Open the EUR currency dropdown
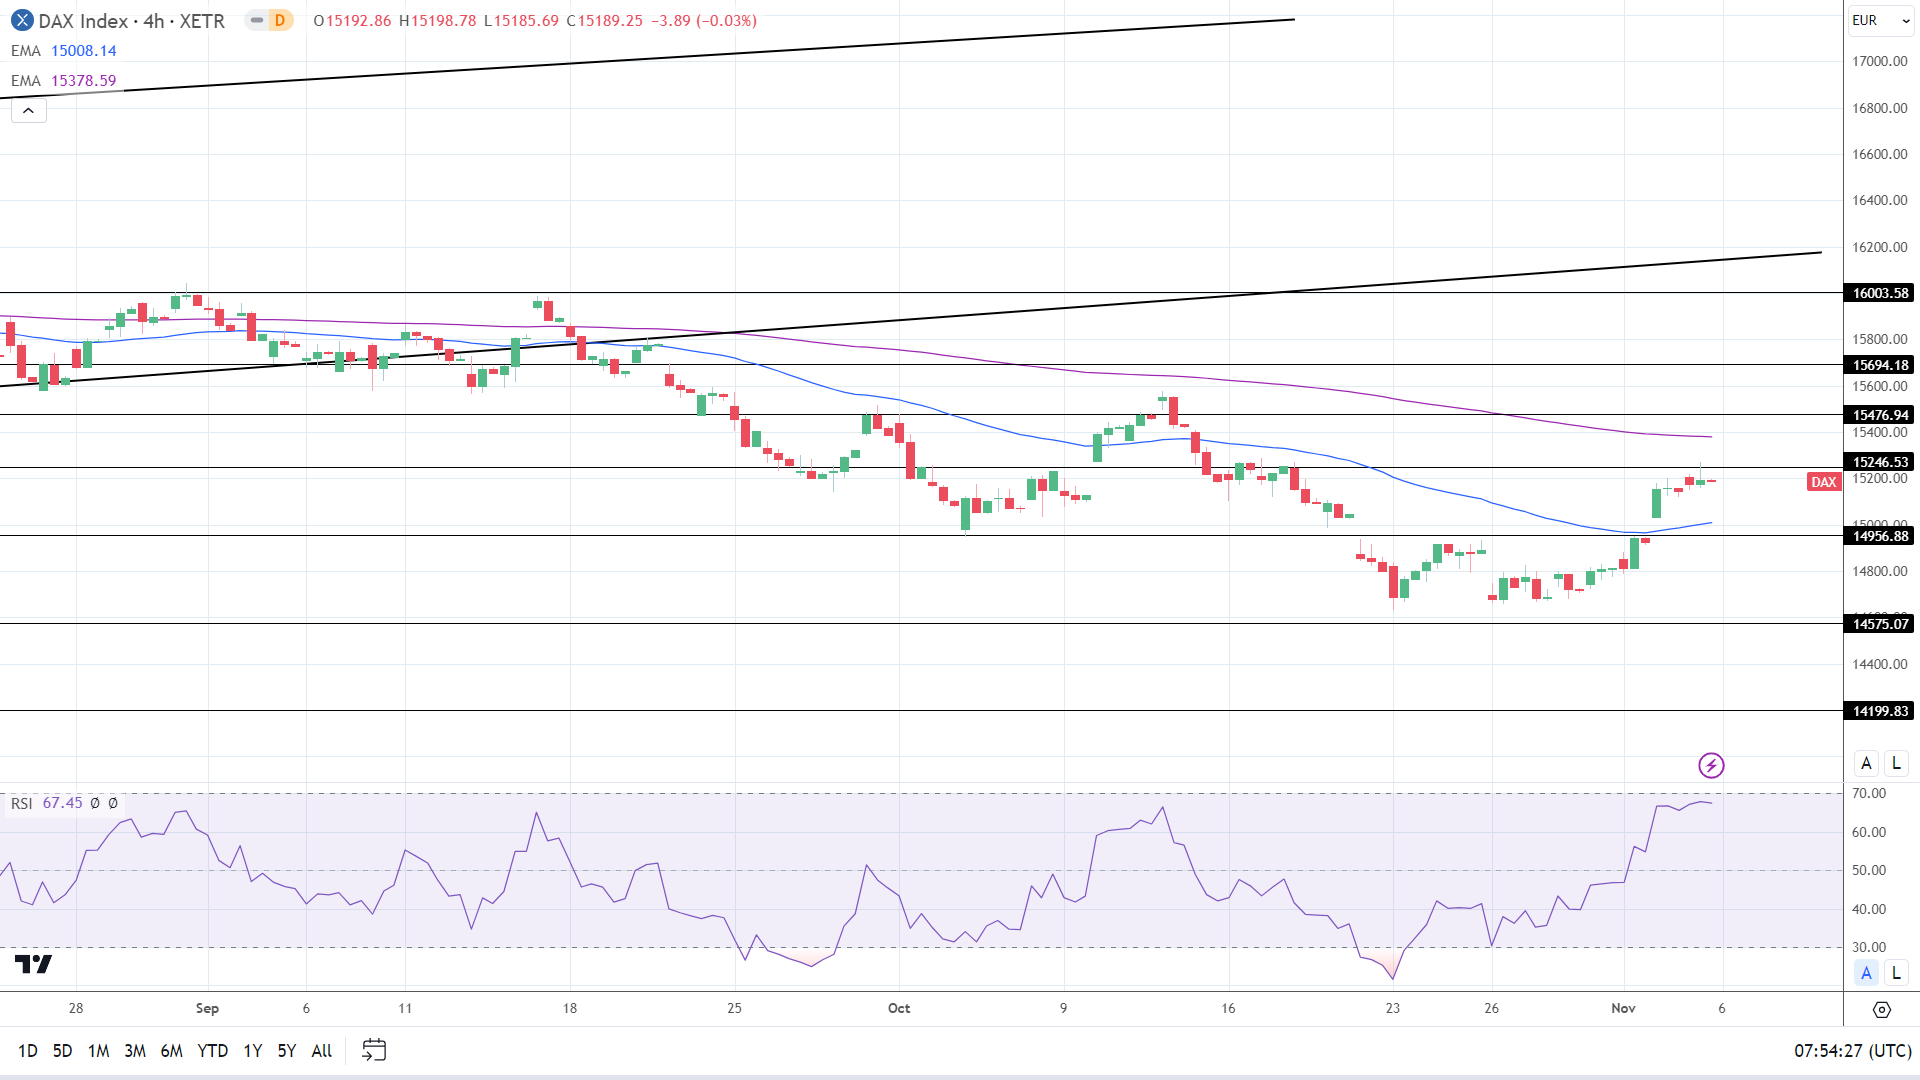 coord(1880,20)
